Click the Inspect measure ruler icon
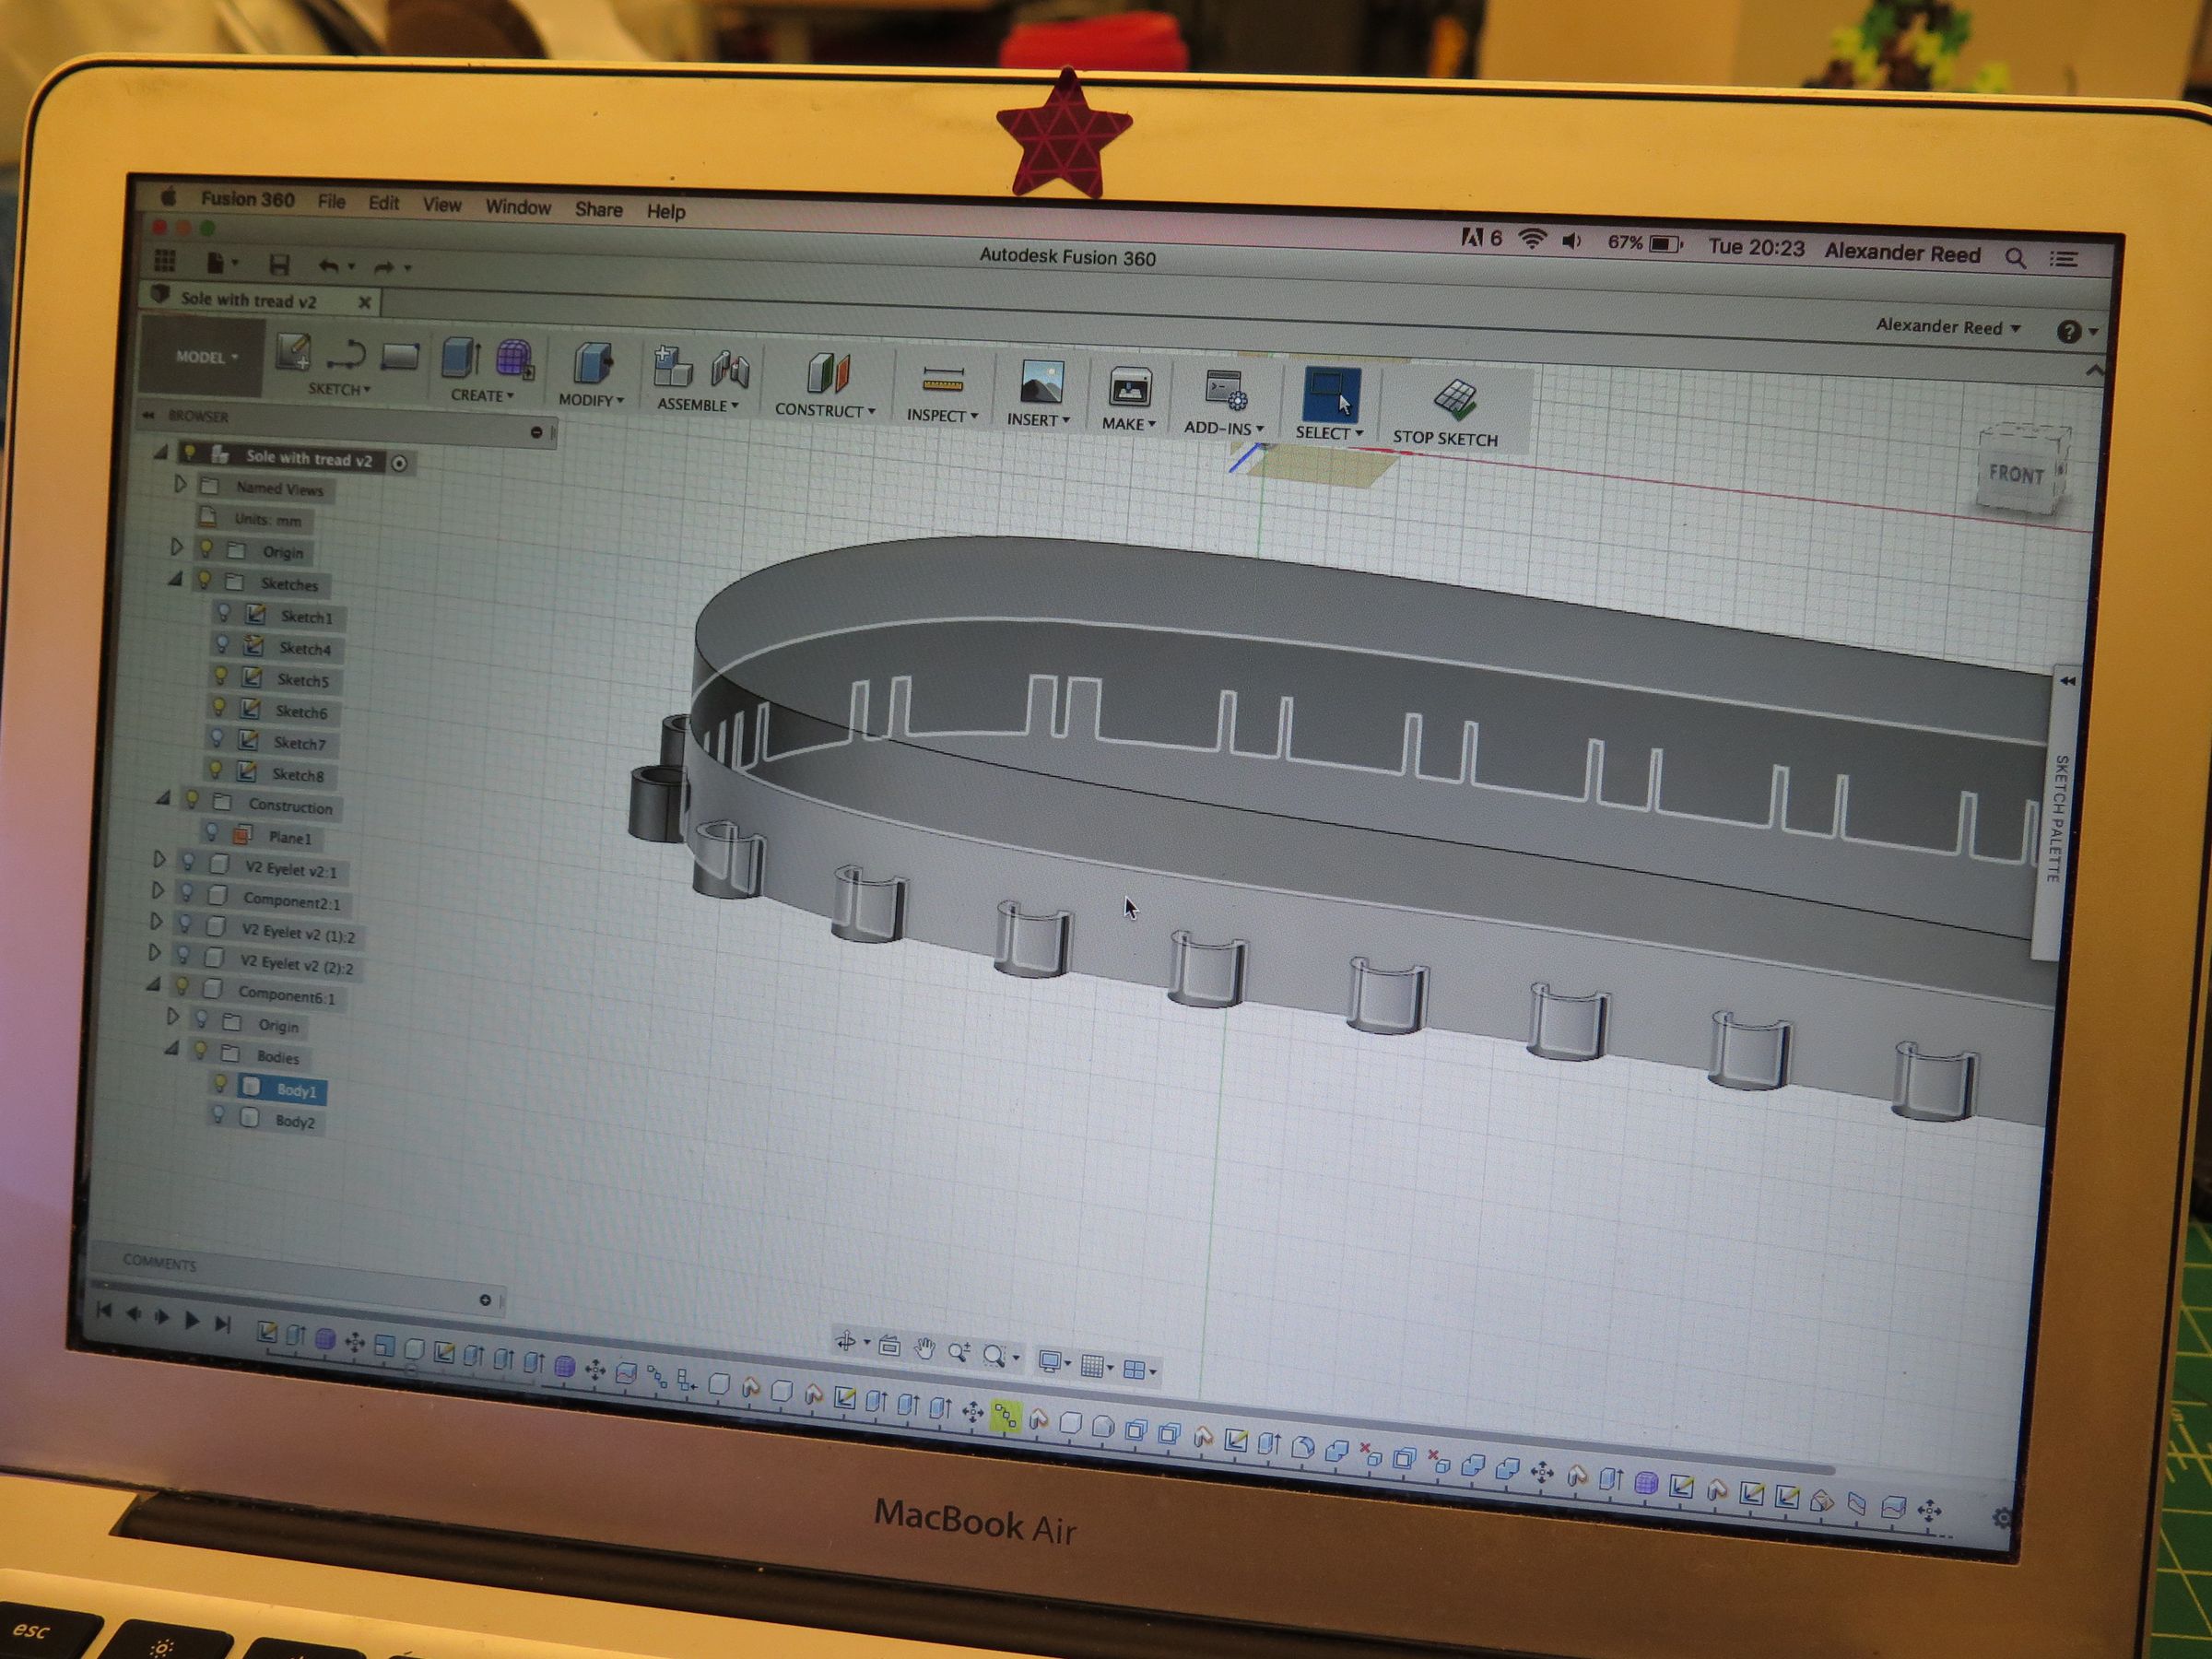Image resolution: width=2212 pixels, height=1659 pixels. (942, 381)
